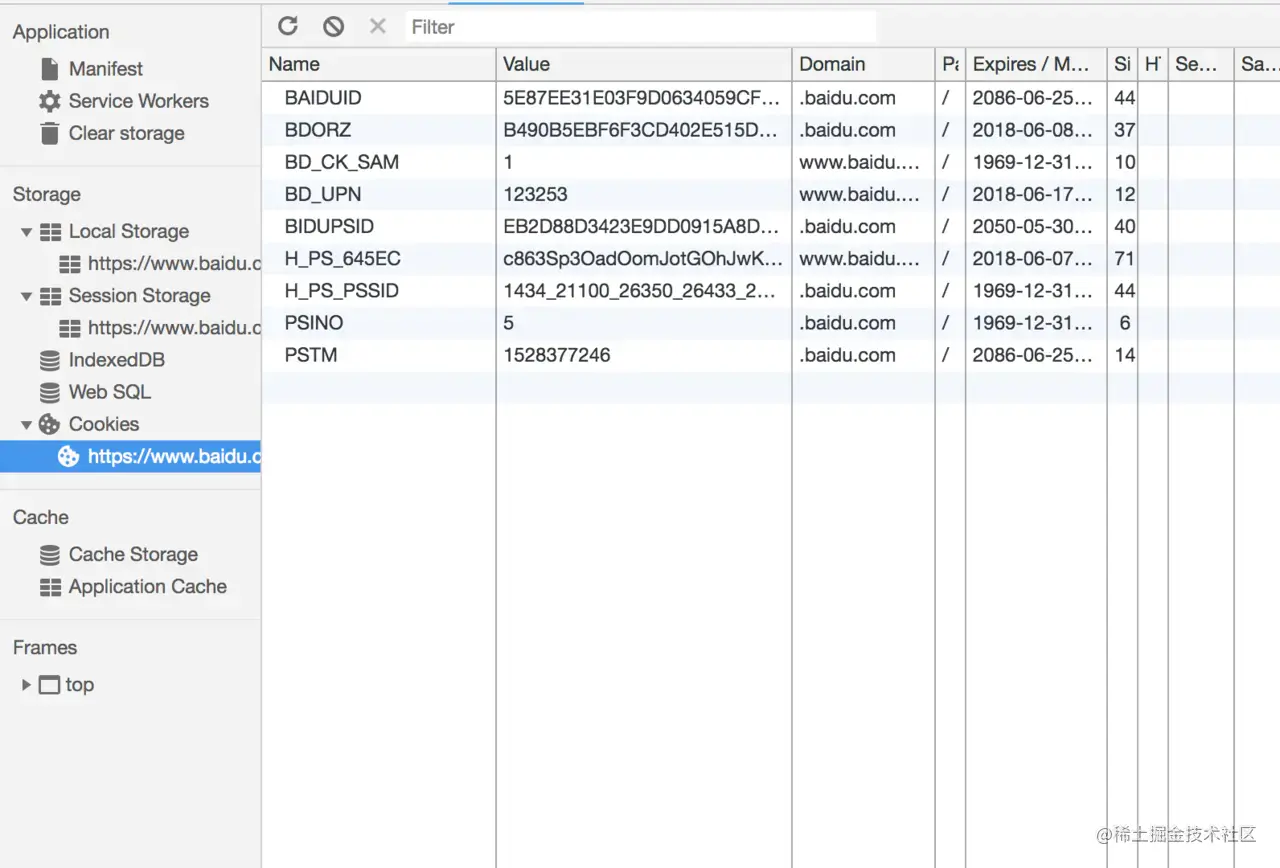
Task: Open Clear storage section
Action: [127, 133]
